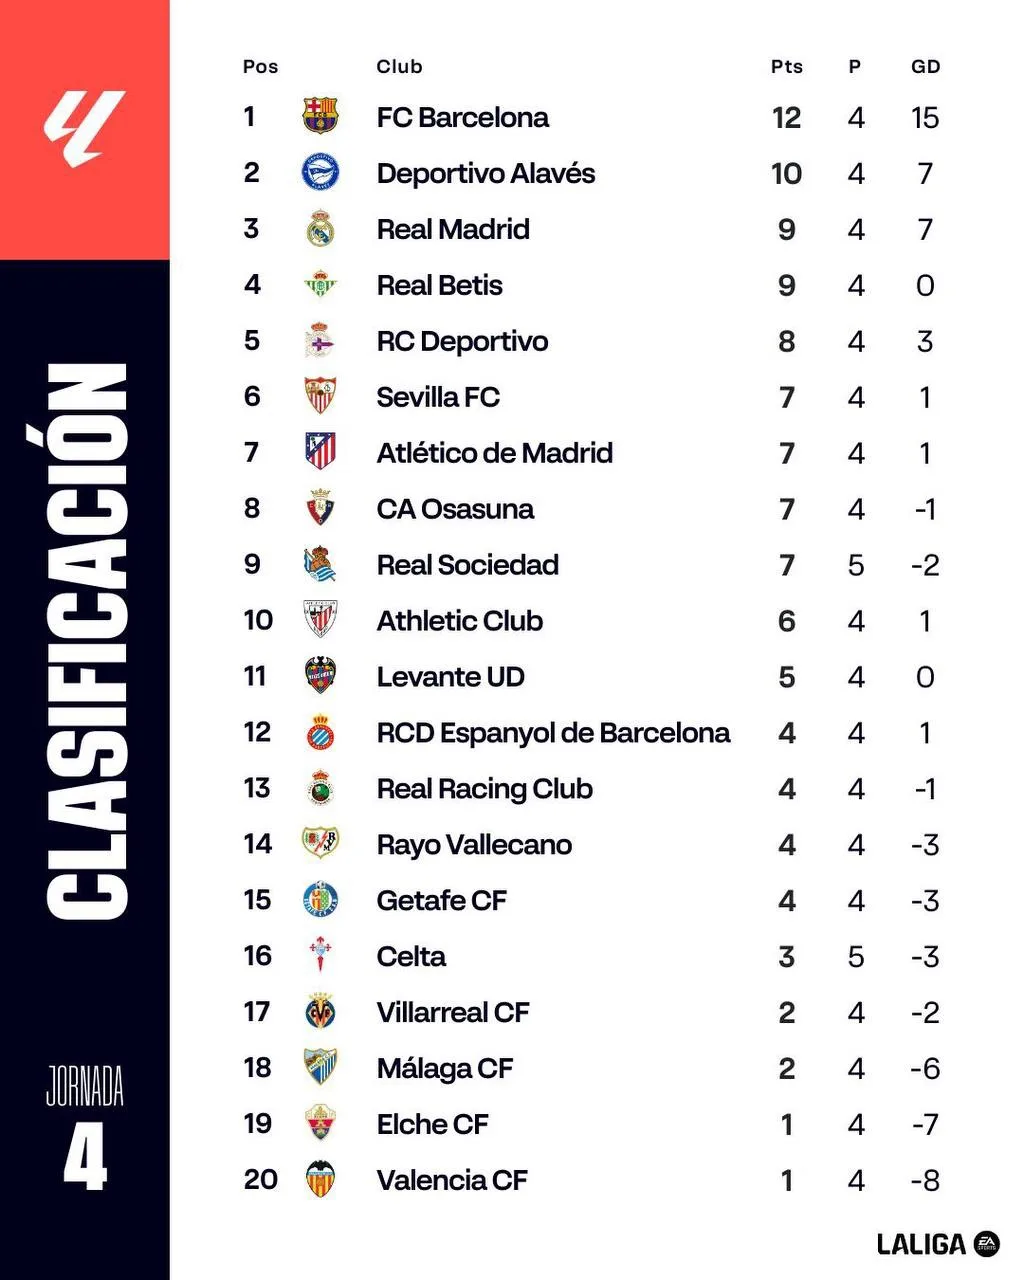1024x1280 pixels.
Task: Click the Deportivo Alavés badge
Action: click(320, 173)
